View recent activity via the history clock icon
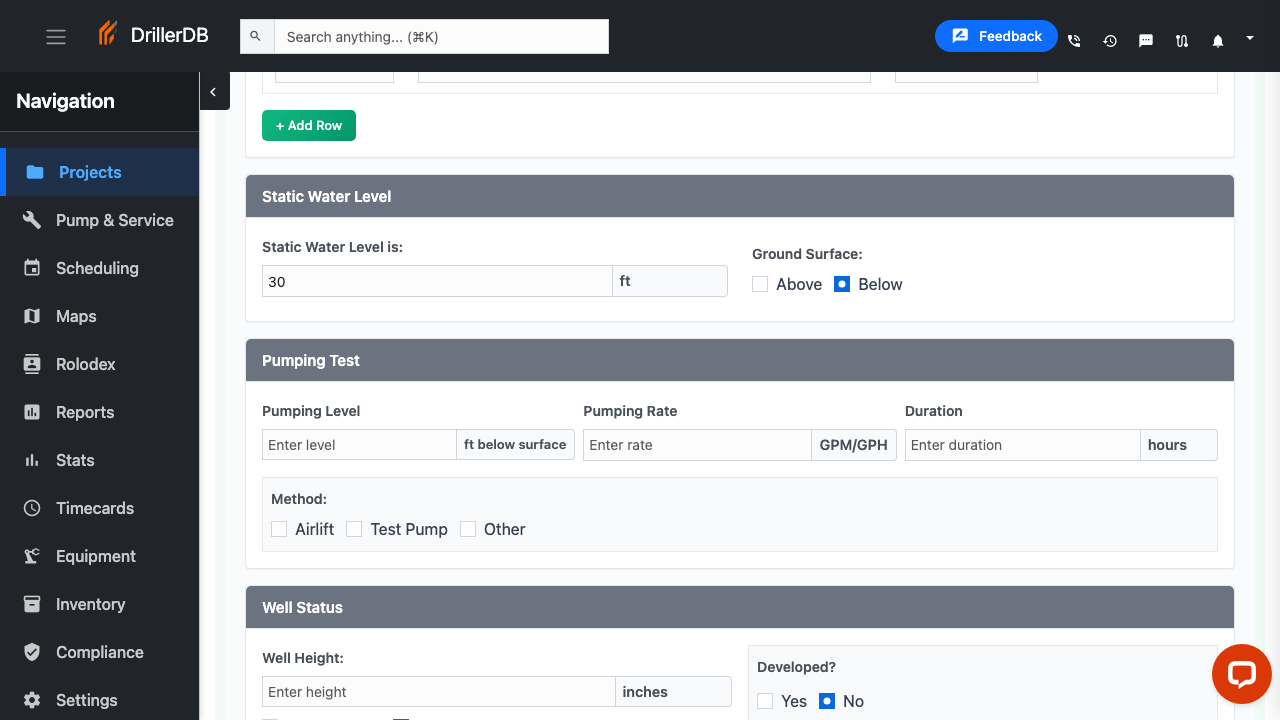The width and height of the screenshot is (1280, 720). [1109, 41]
